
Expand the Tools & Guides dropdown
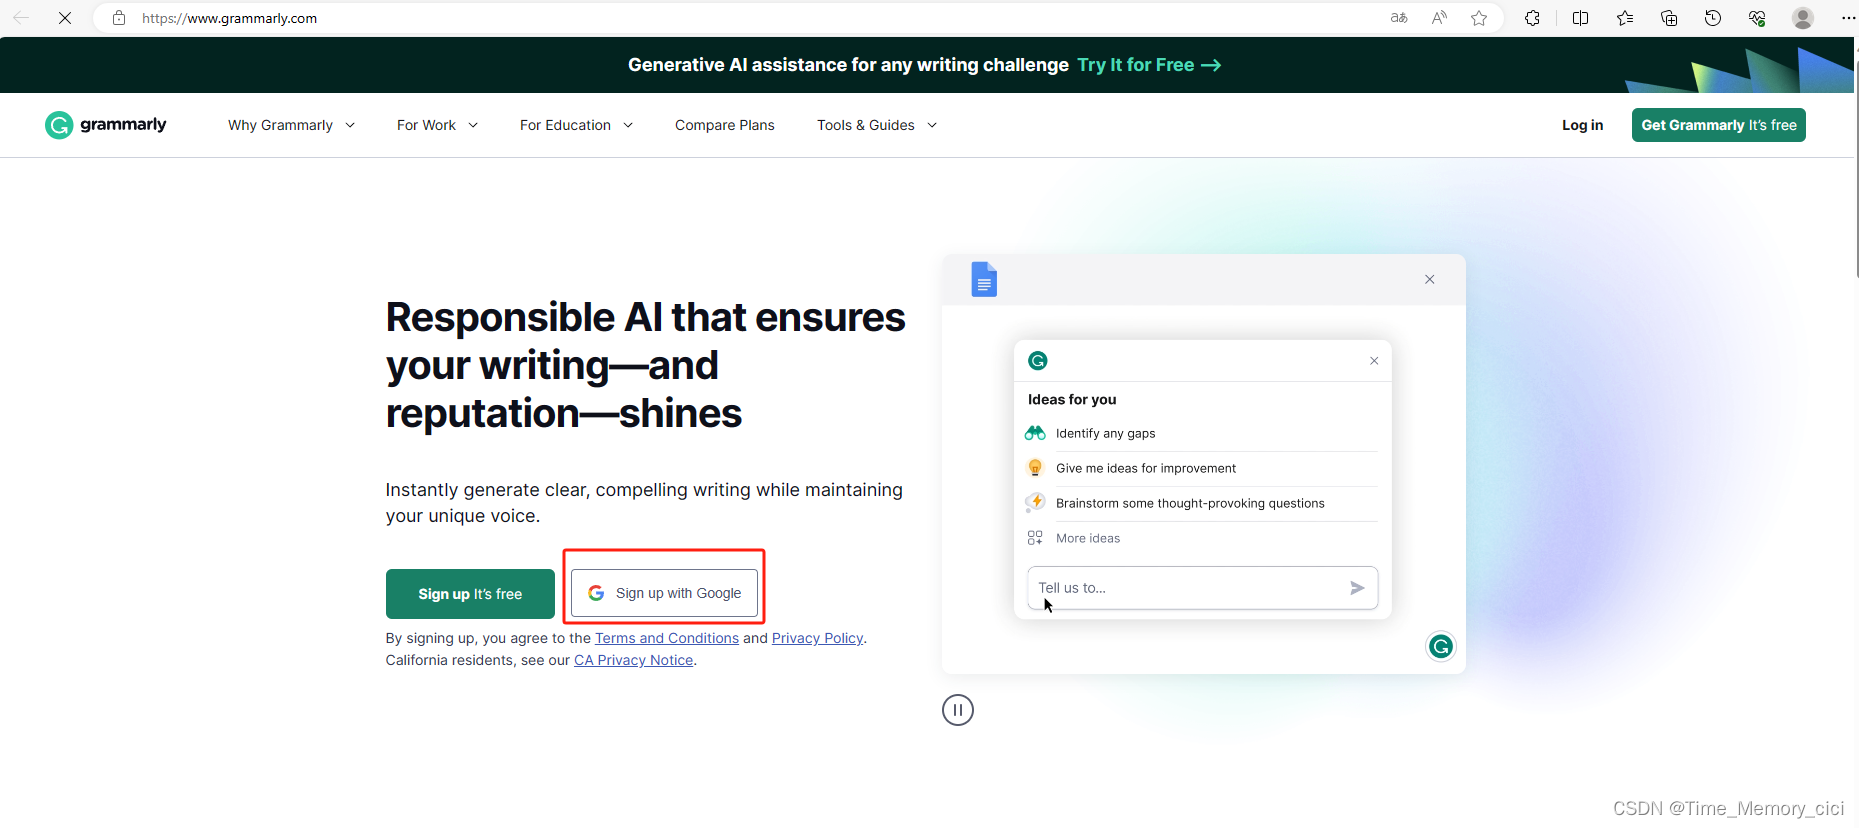coord(877,125)
